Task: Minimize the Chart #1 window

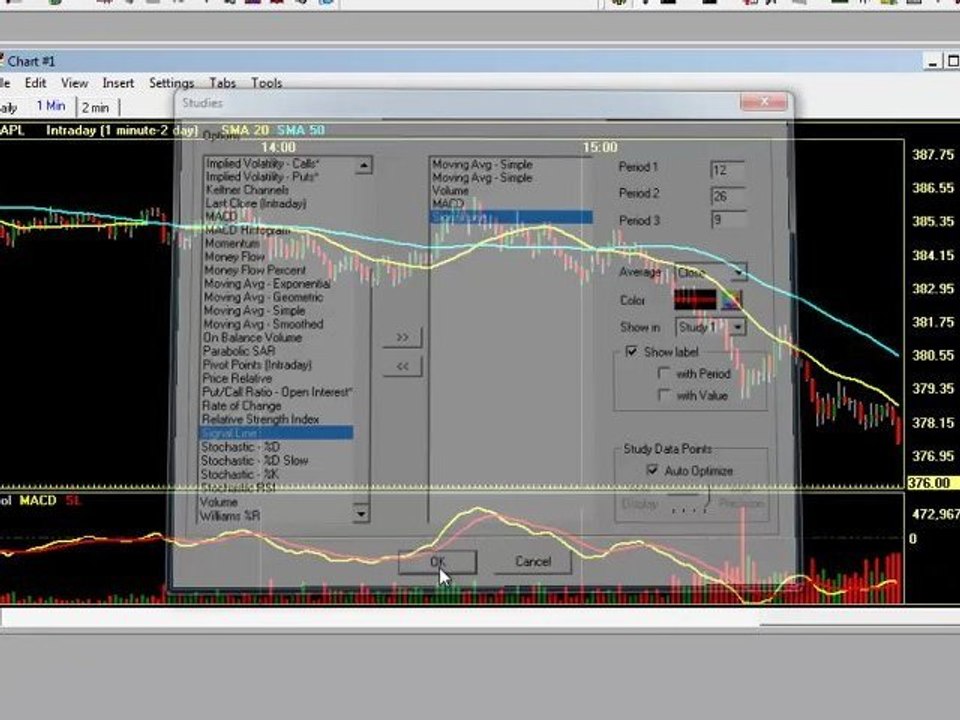Action: pyautogui.click(x=932, y=61)
